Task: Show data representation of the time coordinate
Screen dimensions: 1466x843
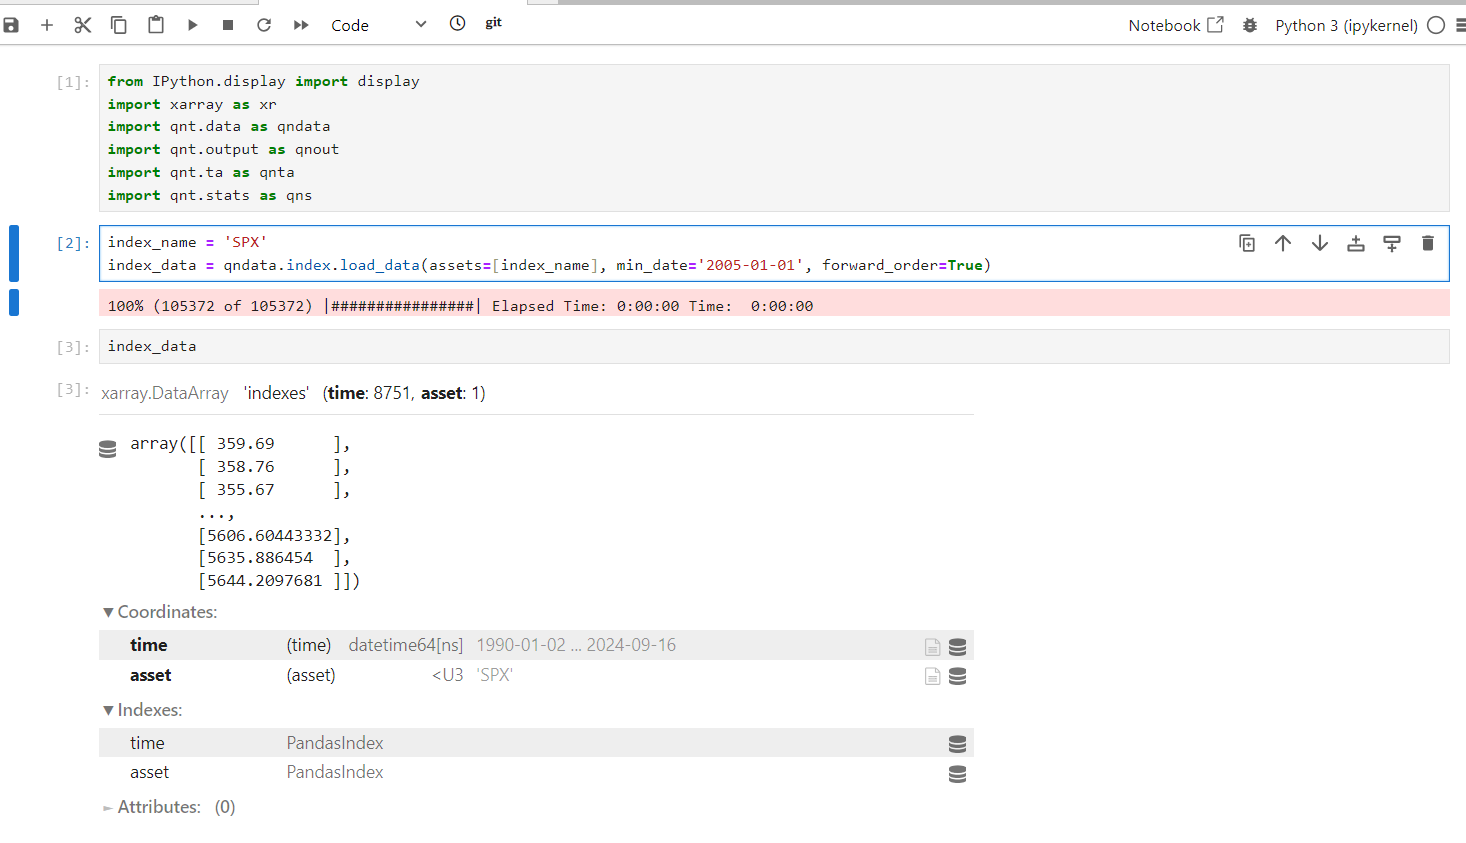Action: [957, 647]
